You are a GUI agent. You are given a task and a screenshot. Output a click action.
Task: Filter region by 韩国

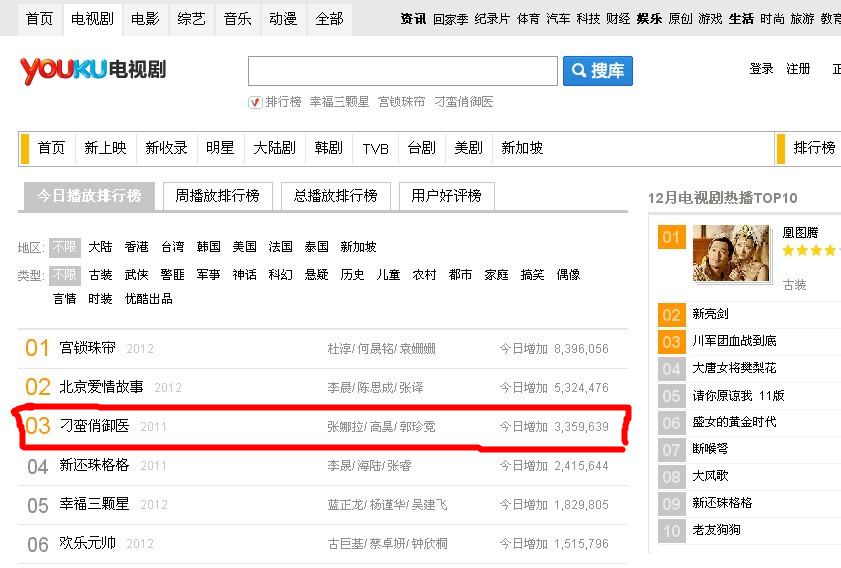[x=209, y=247]
